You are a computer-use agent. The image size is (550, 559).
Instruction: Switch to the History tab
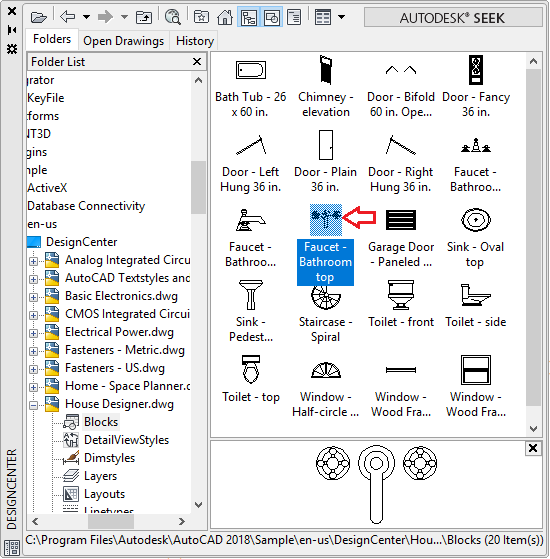[195, 41]
